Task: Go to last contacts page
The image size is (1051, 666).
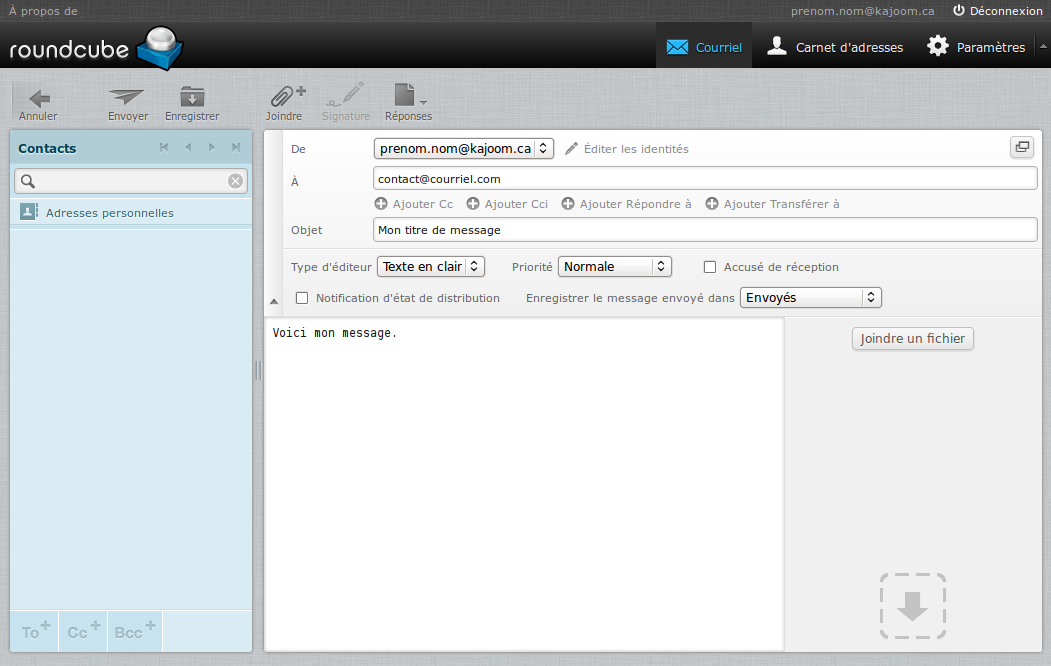Action: pyautogui.click(x=236, y=147)
